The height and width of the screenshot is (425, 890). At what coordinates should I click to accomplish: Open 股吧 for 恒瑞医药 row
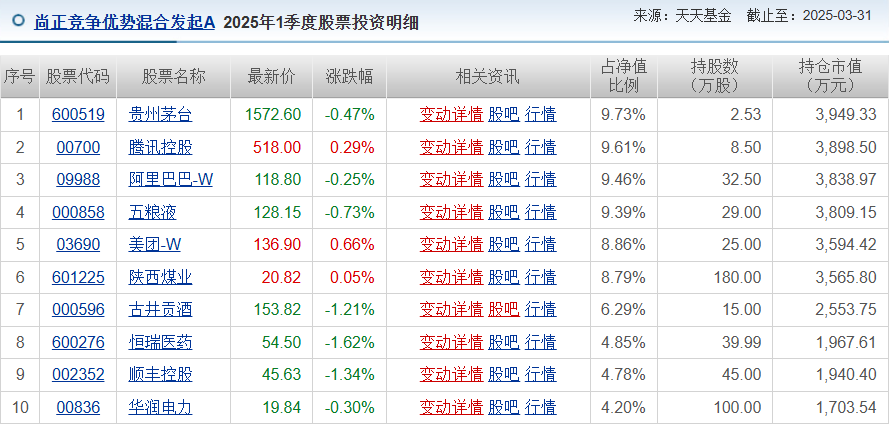point(504,343)
